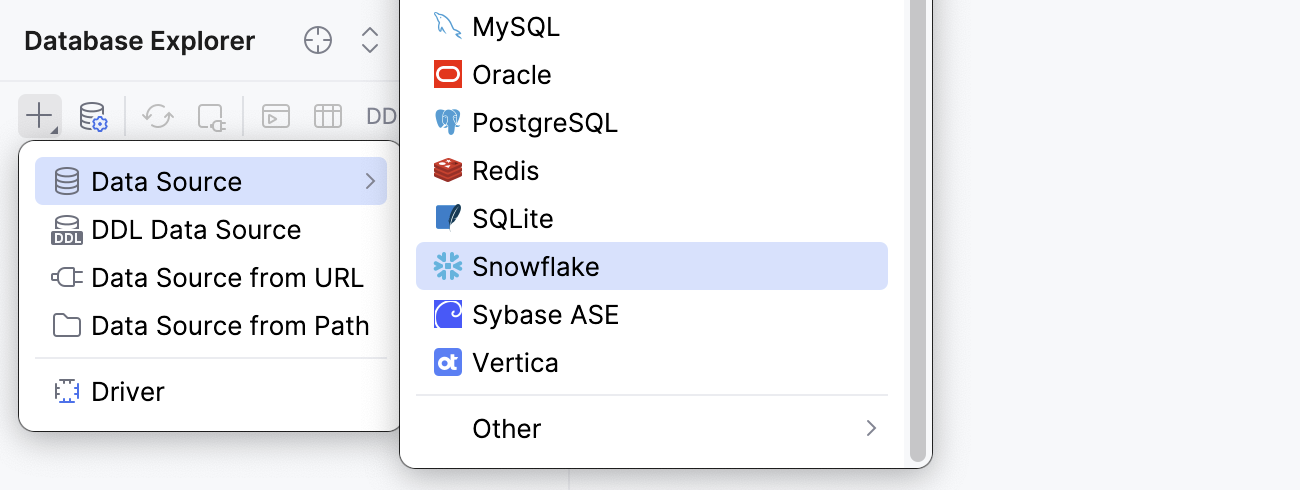Image resolution: width=1300 pixels, height=490 pixels.
Task: Click the data source list scrollbar
Action: tap(917, 230)
